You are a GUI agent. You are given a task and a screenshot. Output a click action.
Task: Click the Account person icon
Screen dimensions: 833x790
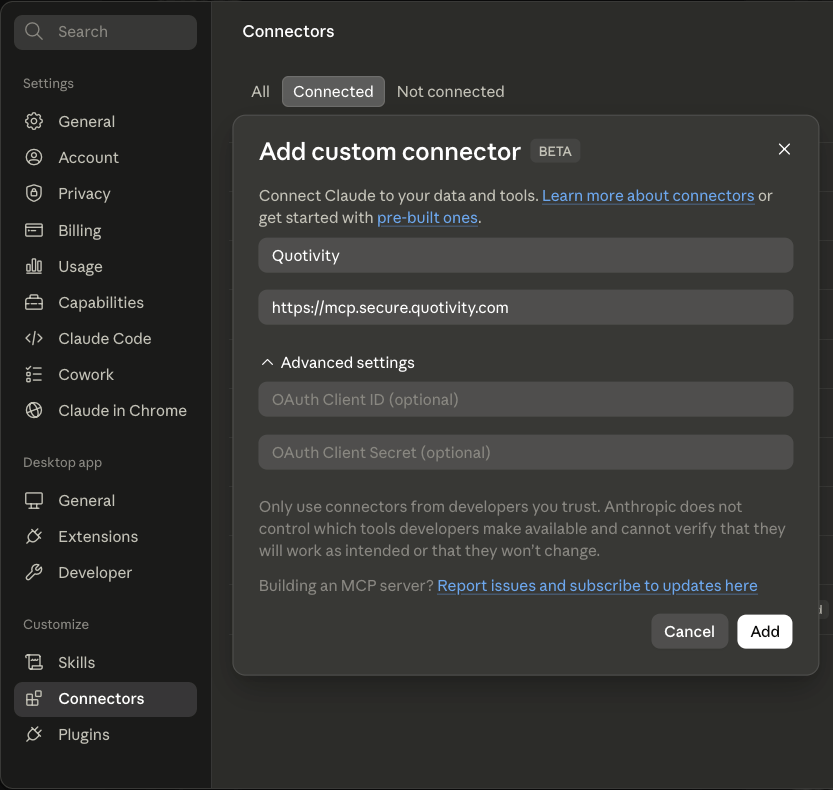click(x=34, y=157)
